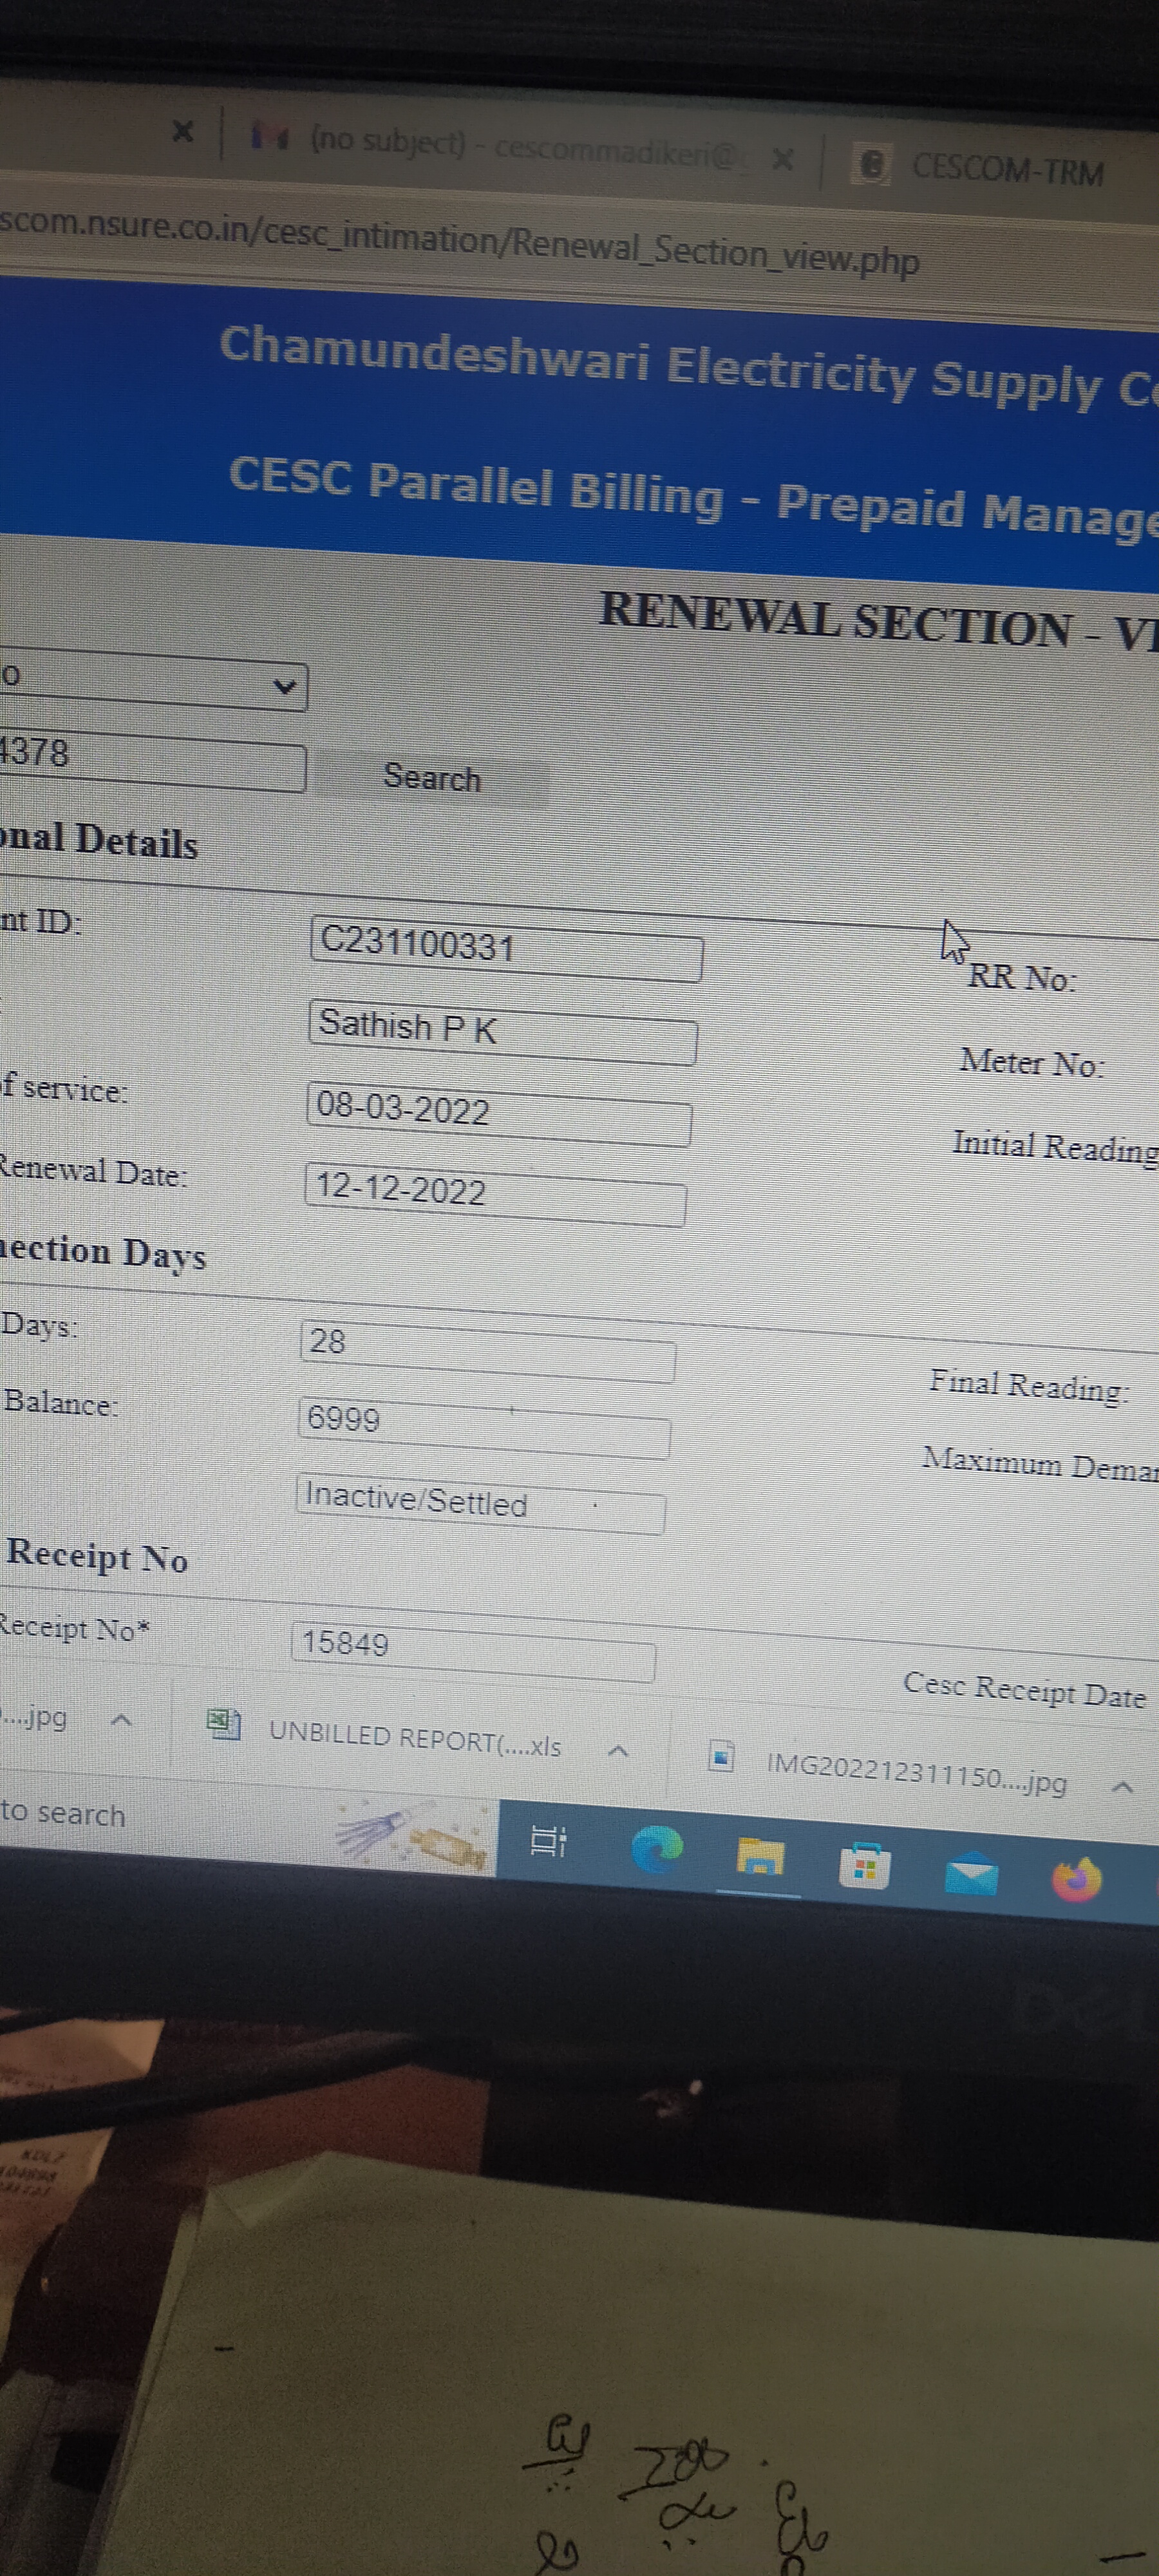Click the Maximum Demand label

[1040, 1464]
